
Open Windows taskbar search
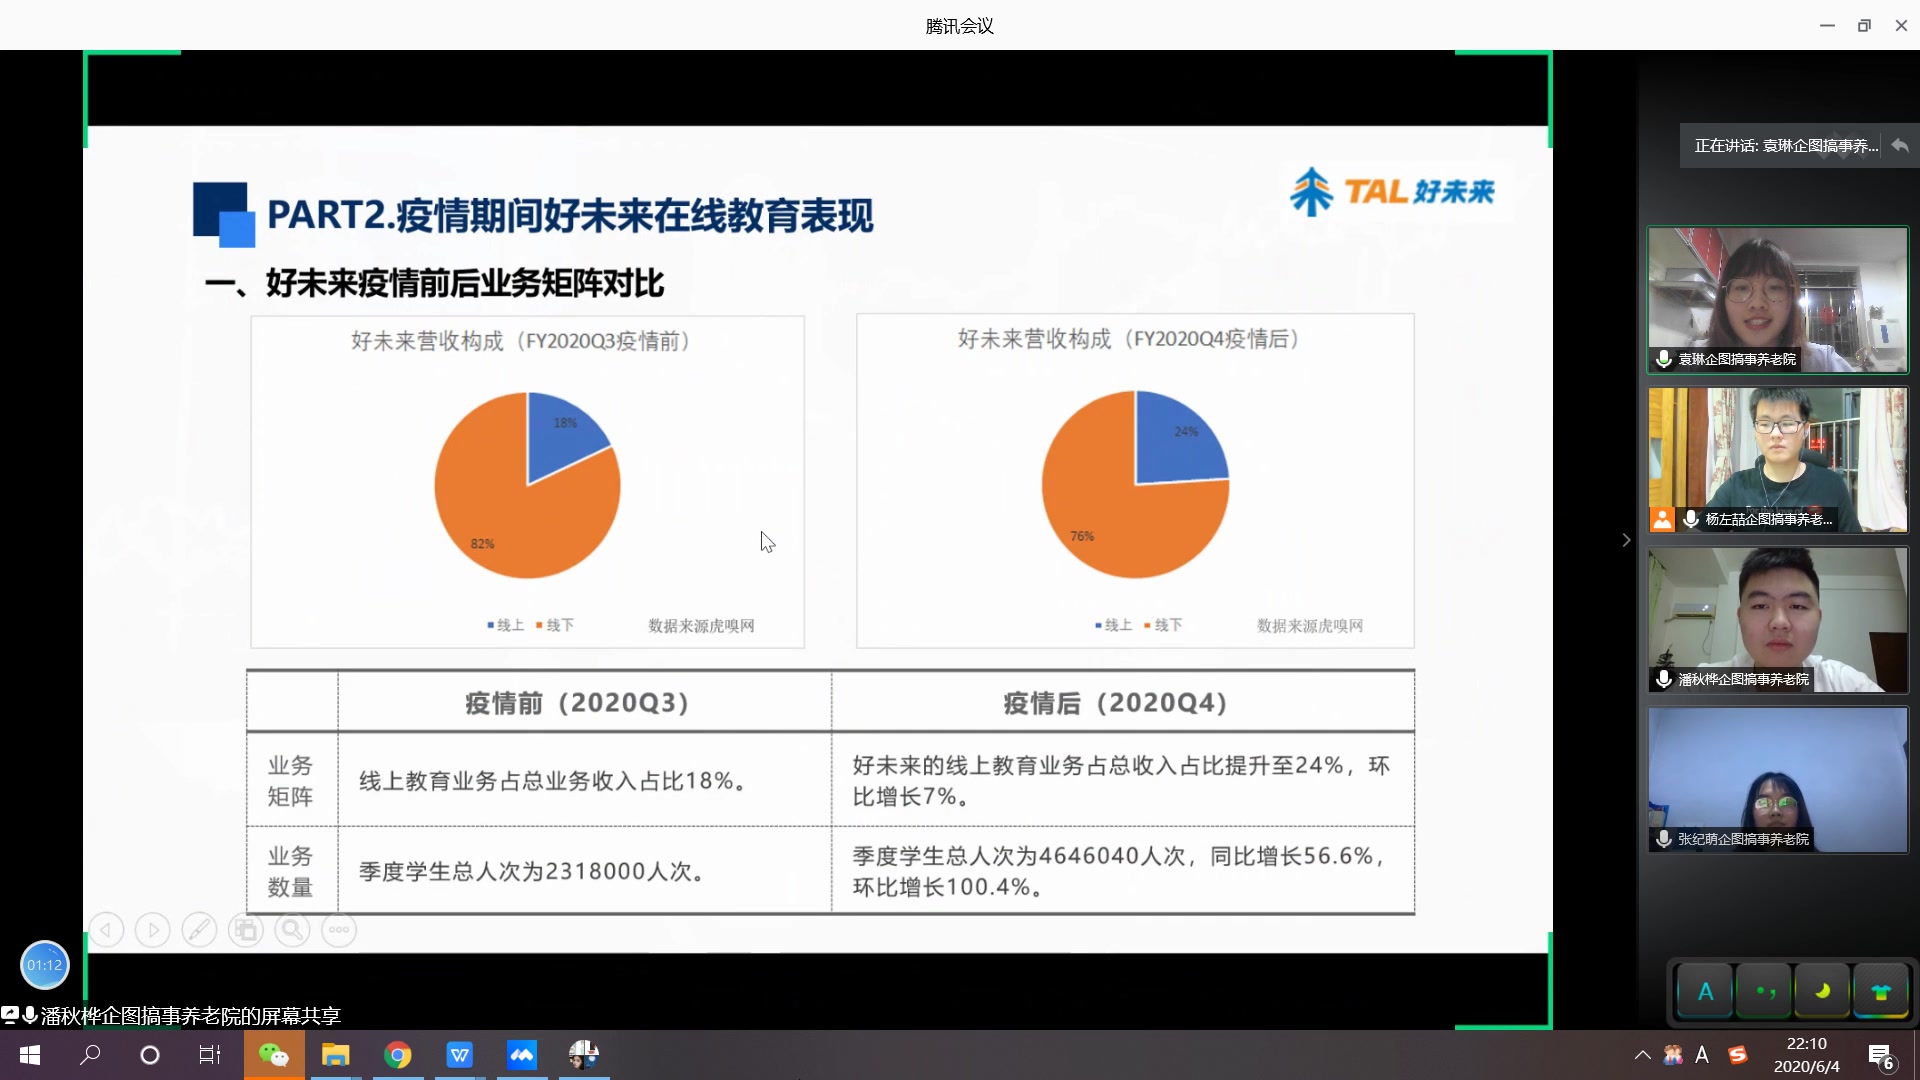(x=90, y=1055)
